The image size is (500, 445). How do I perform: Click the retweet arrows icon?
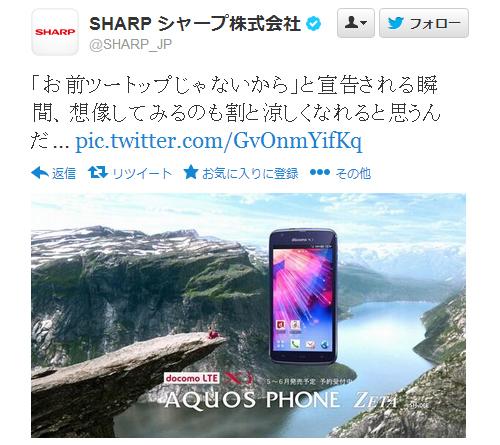pos(98,173)
